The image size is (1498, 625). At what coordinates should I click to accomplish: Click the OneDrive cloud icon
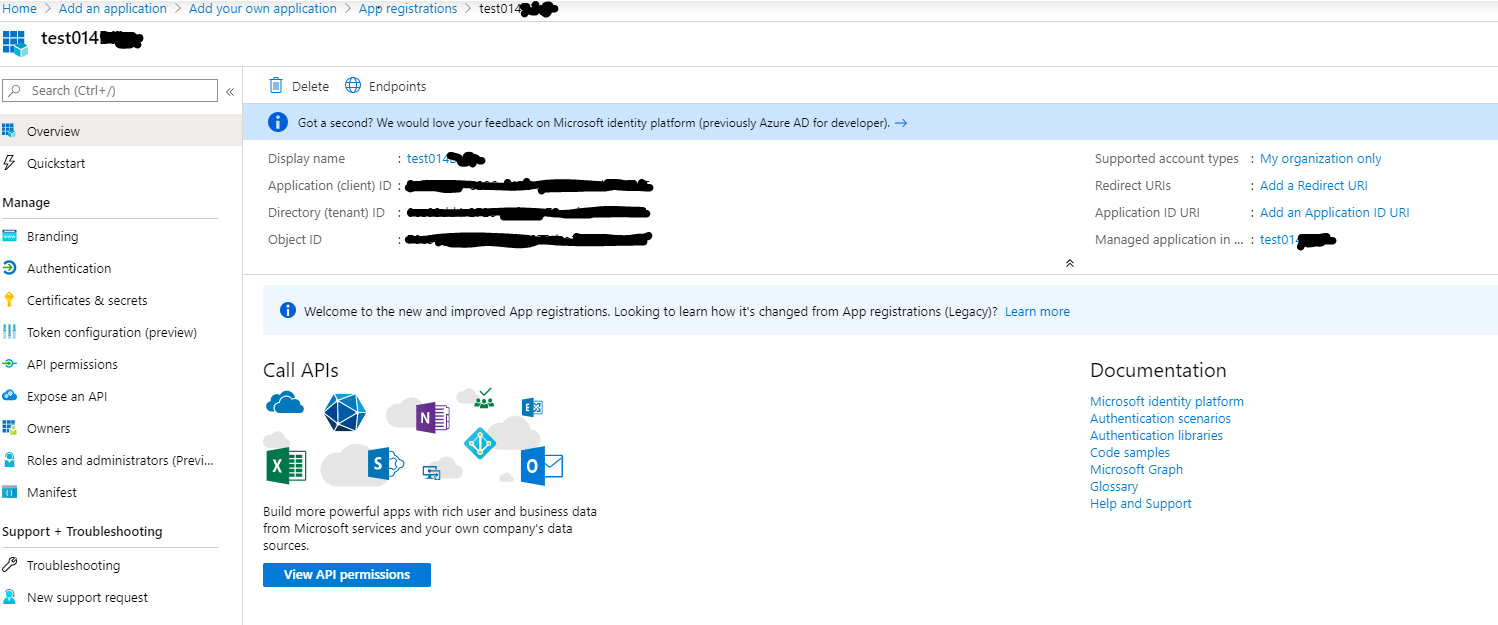tap(285, 402)
